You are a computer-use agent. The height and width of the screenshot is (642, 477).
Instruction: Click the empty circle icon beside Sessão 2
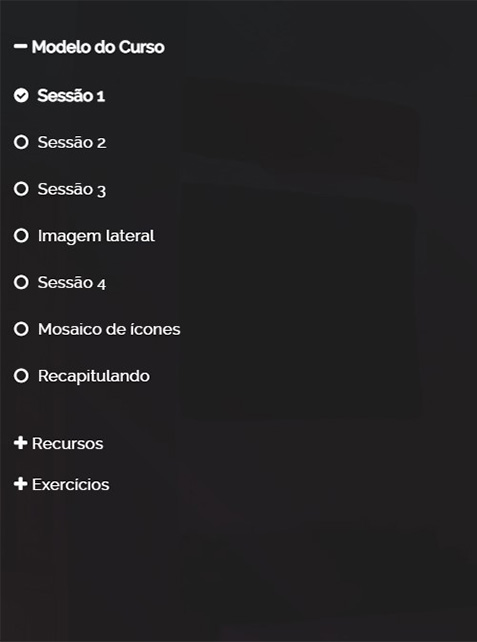(x=21, y=142)
